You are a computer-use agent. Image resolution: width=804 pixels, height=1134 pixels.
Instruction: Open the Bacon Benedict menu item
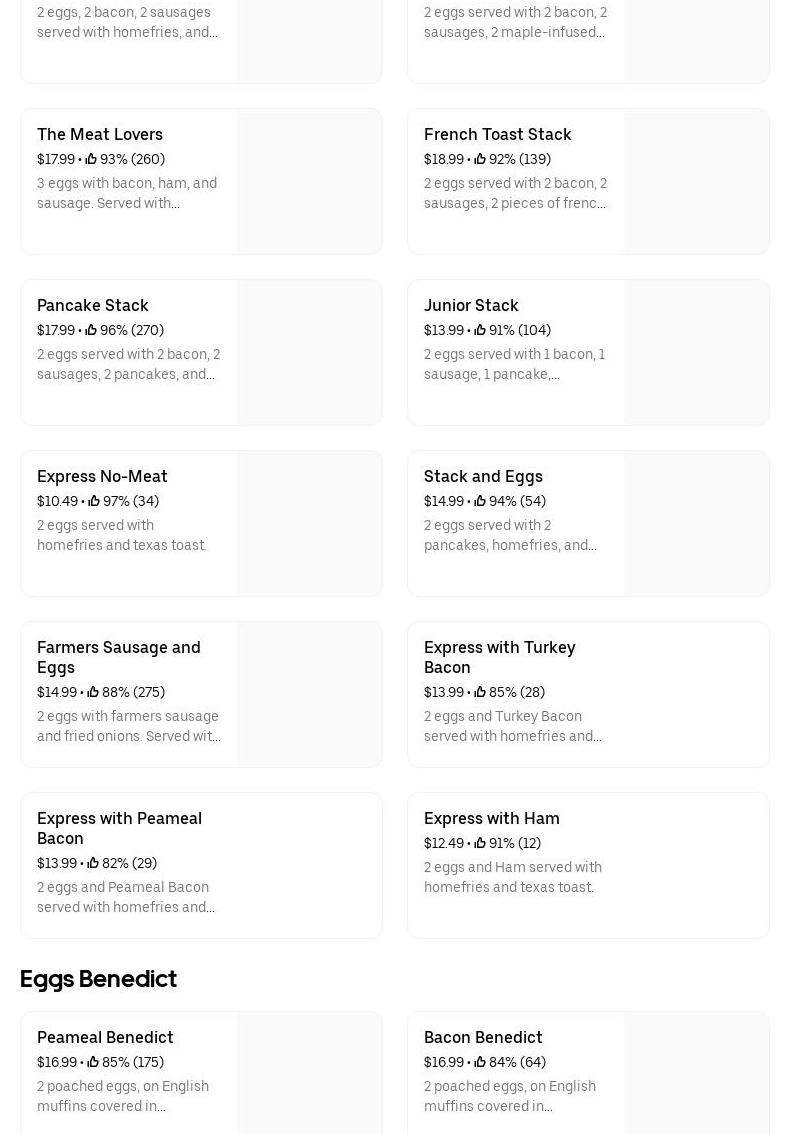pyautogui.click(x=483, y=1038)
